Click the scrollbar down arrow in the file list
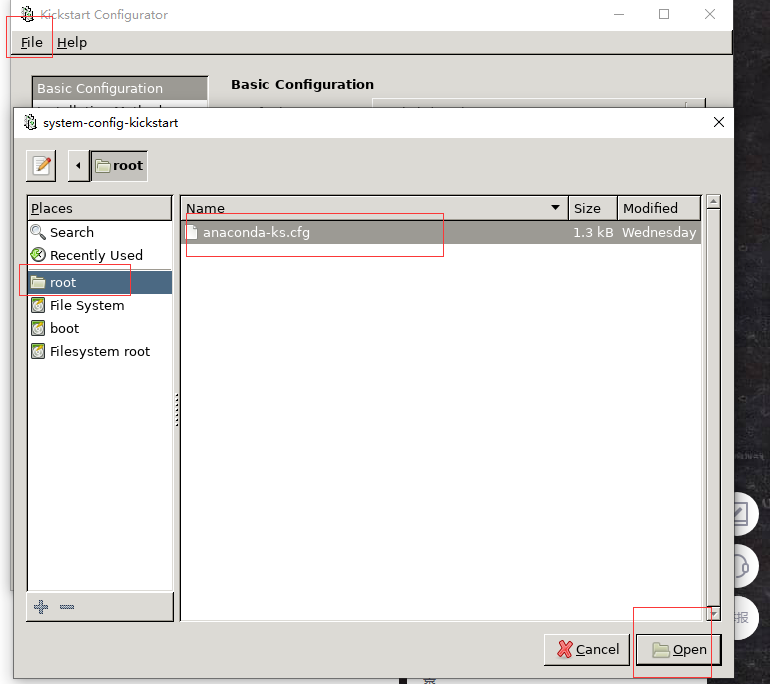 pyautogui.click(x=714, y=614)
